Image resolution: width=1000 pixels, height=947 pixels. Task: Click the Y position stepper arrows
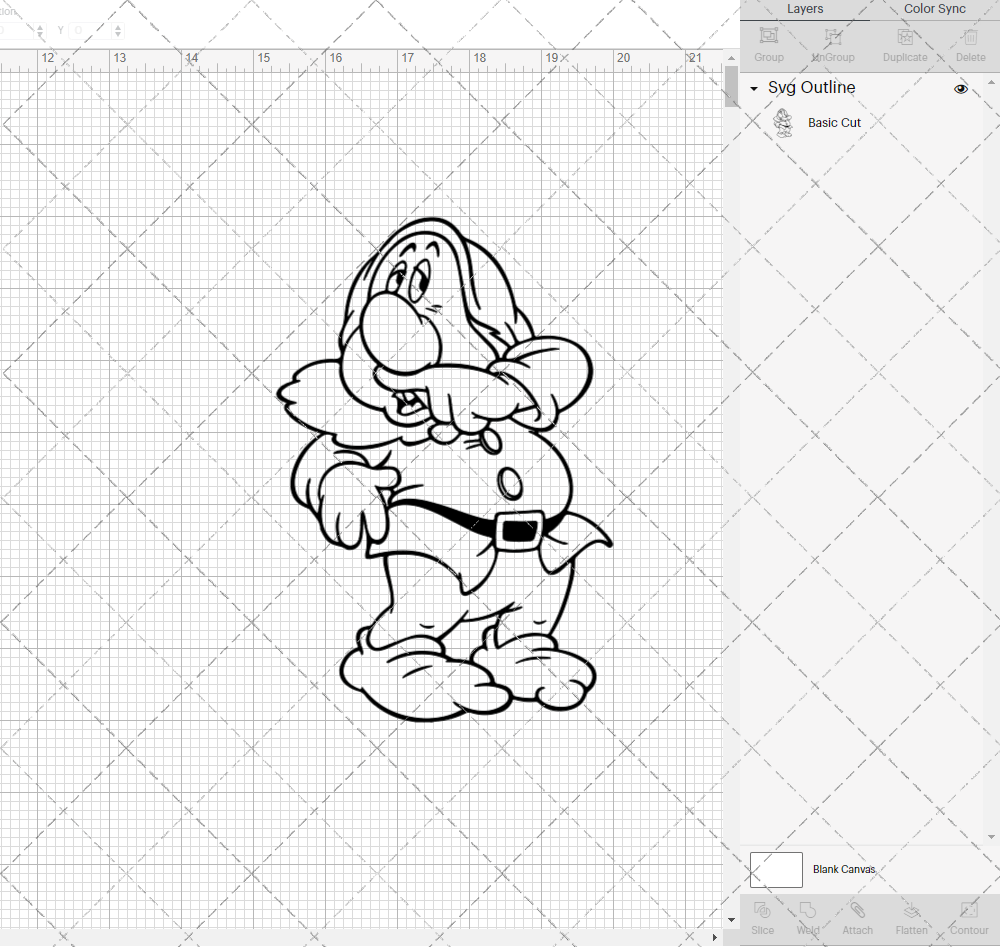pos(118,30)
